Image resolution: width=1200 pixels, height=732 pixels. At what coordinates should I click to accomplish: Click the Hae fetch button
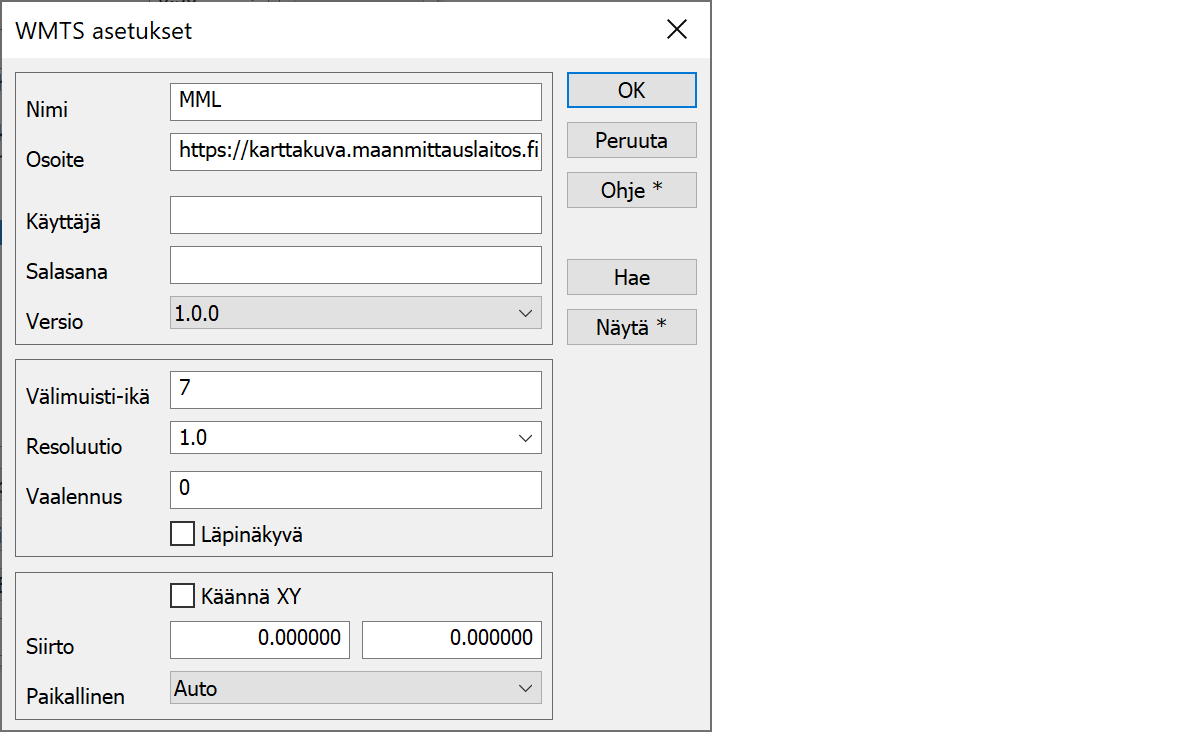click(631, 277)
